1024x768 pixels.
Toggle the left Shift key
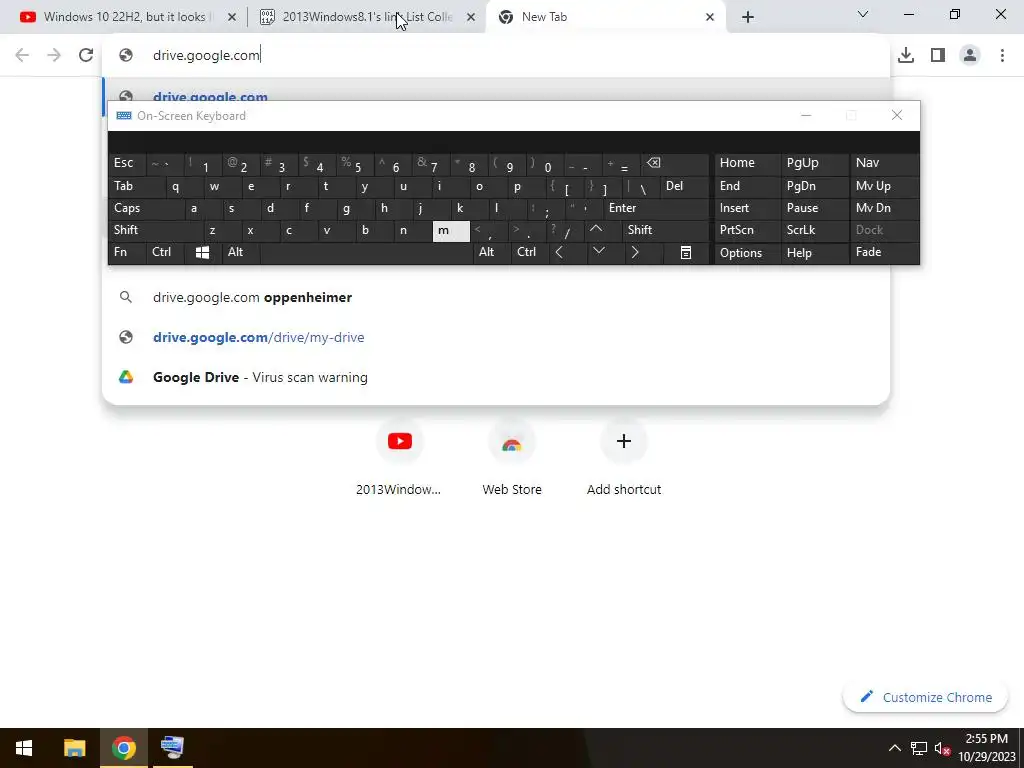[155, 230]
